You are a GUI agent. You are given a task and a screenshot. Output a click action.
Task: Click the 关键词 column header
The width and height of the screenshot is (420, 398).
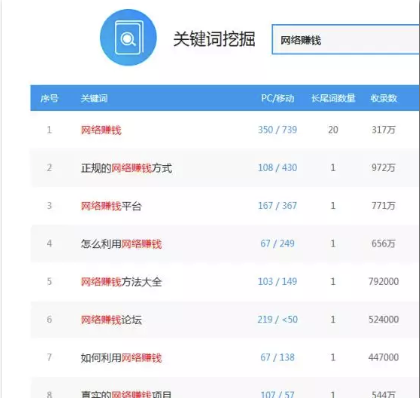[94, 98]
